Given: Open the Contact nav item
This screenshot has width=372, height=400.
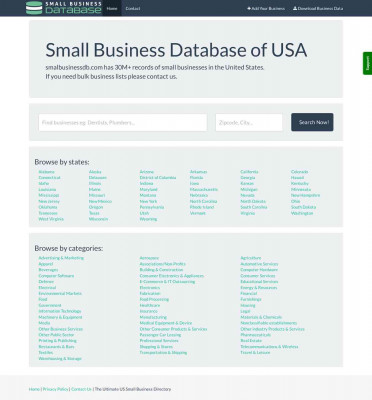Looking at the screenshot, I should (x=133, y=8).
